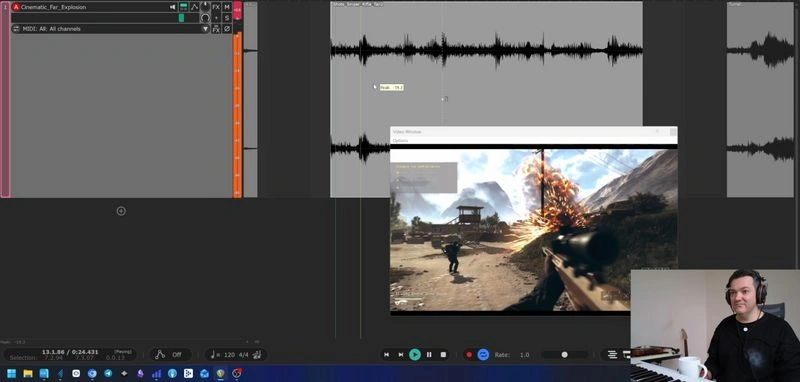Stop playback in transport bar

[443, 354]
